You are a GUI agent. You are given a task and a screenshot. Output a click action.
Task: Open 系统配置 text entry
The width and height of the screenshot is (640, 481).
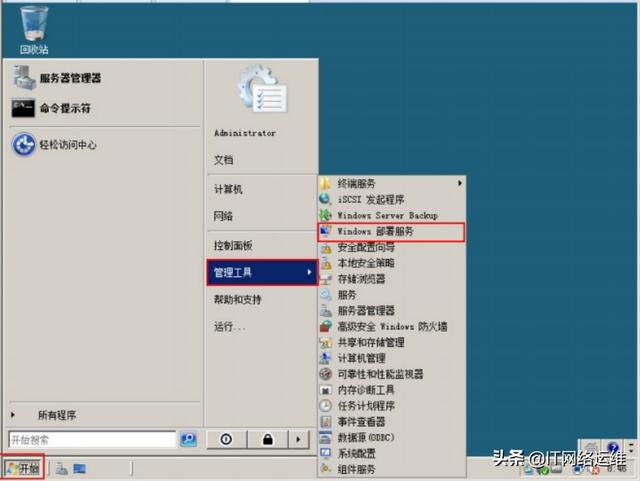(357, 453)
